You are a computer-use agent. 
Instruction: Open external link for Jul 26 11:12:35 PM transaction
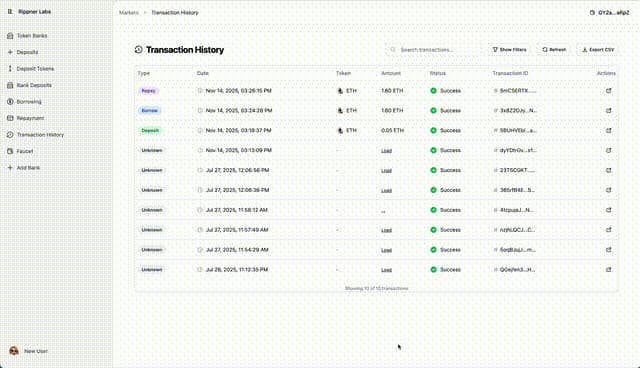tap(608, 270)
